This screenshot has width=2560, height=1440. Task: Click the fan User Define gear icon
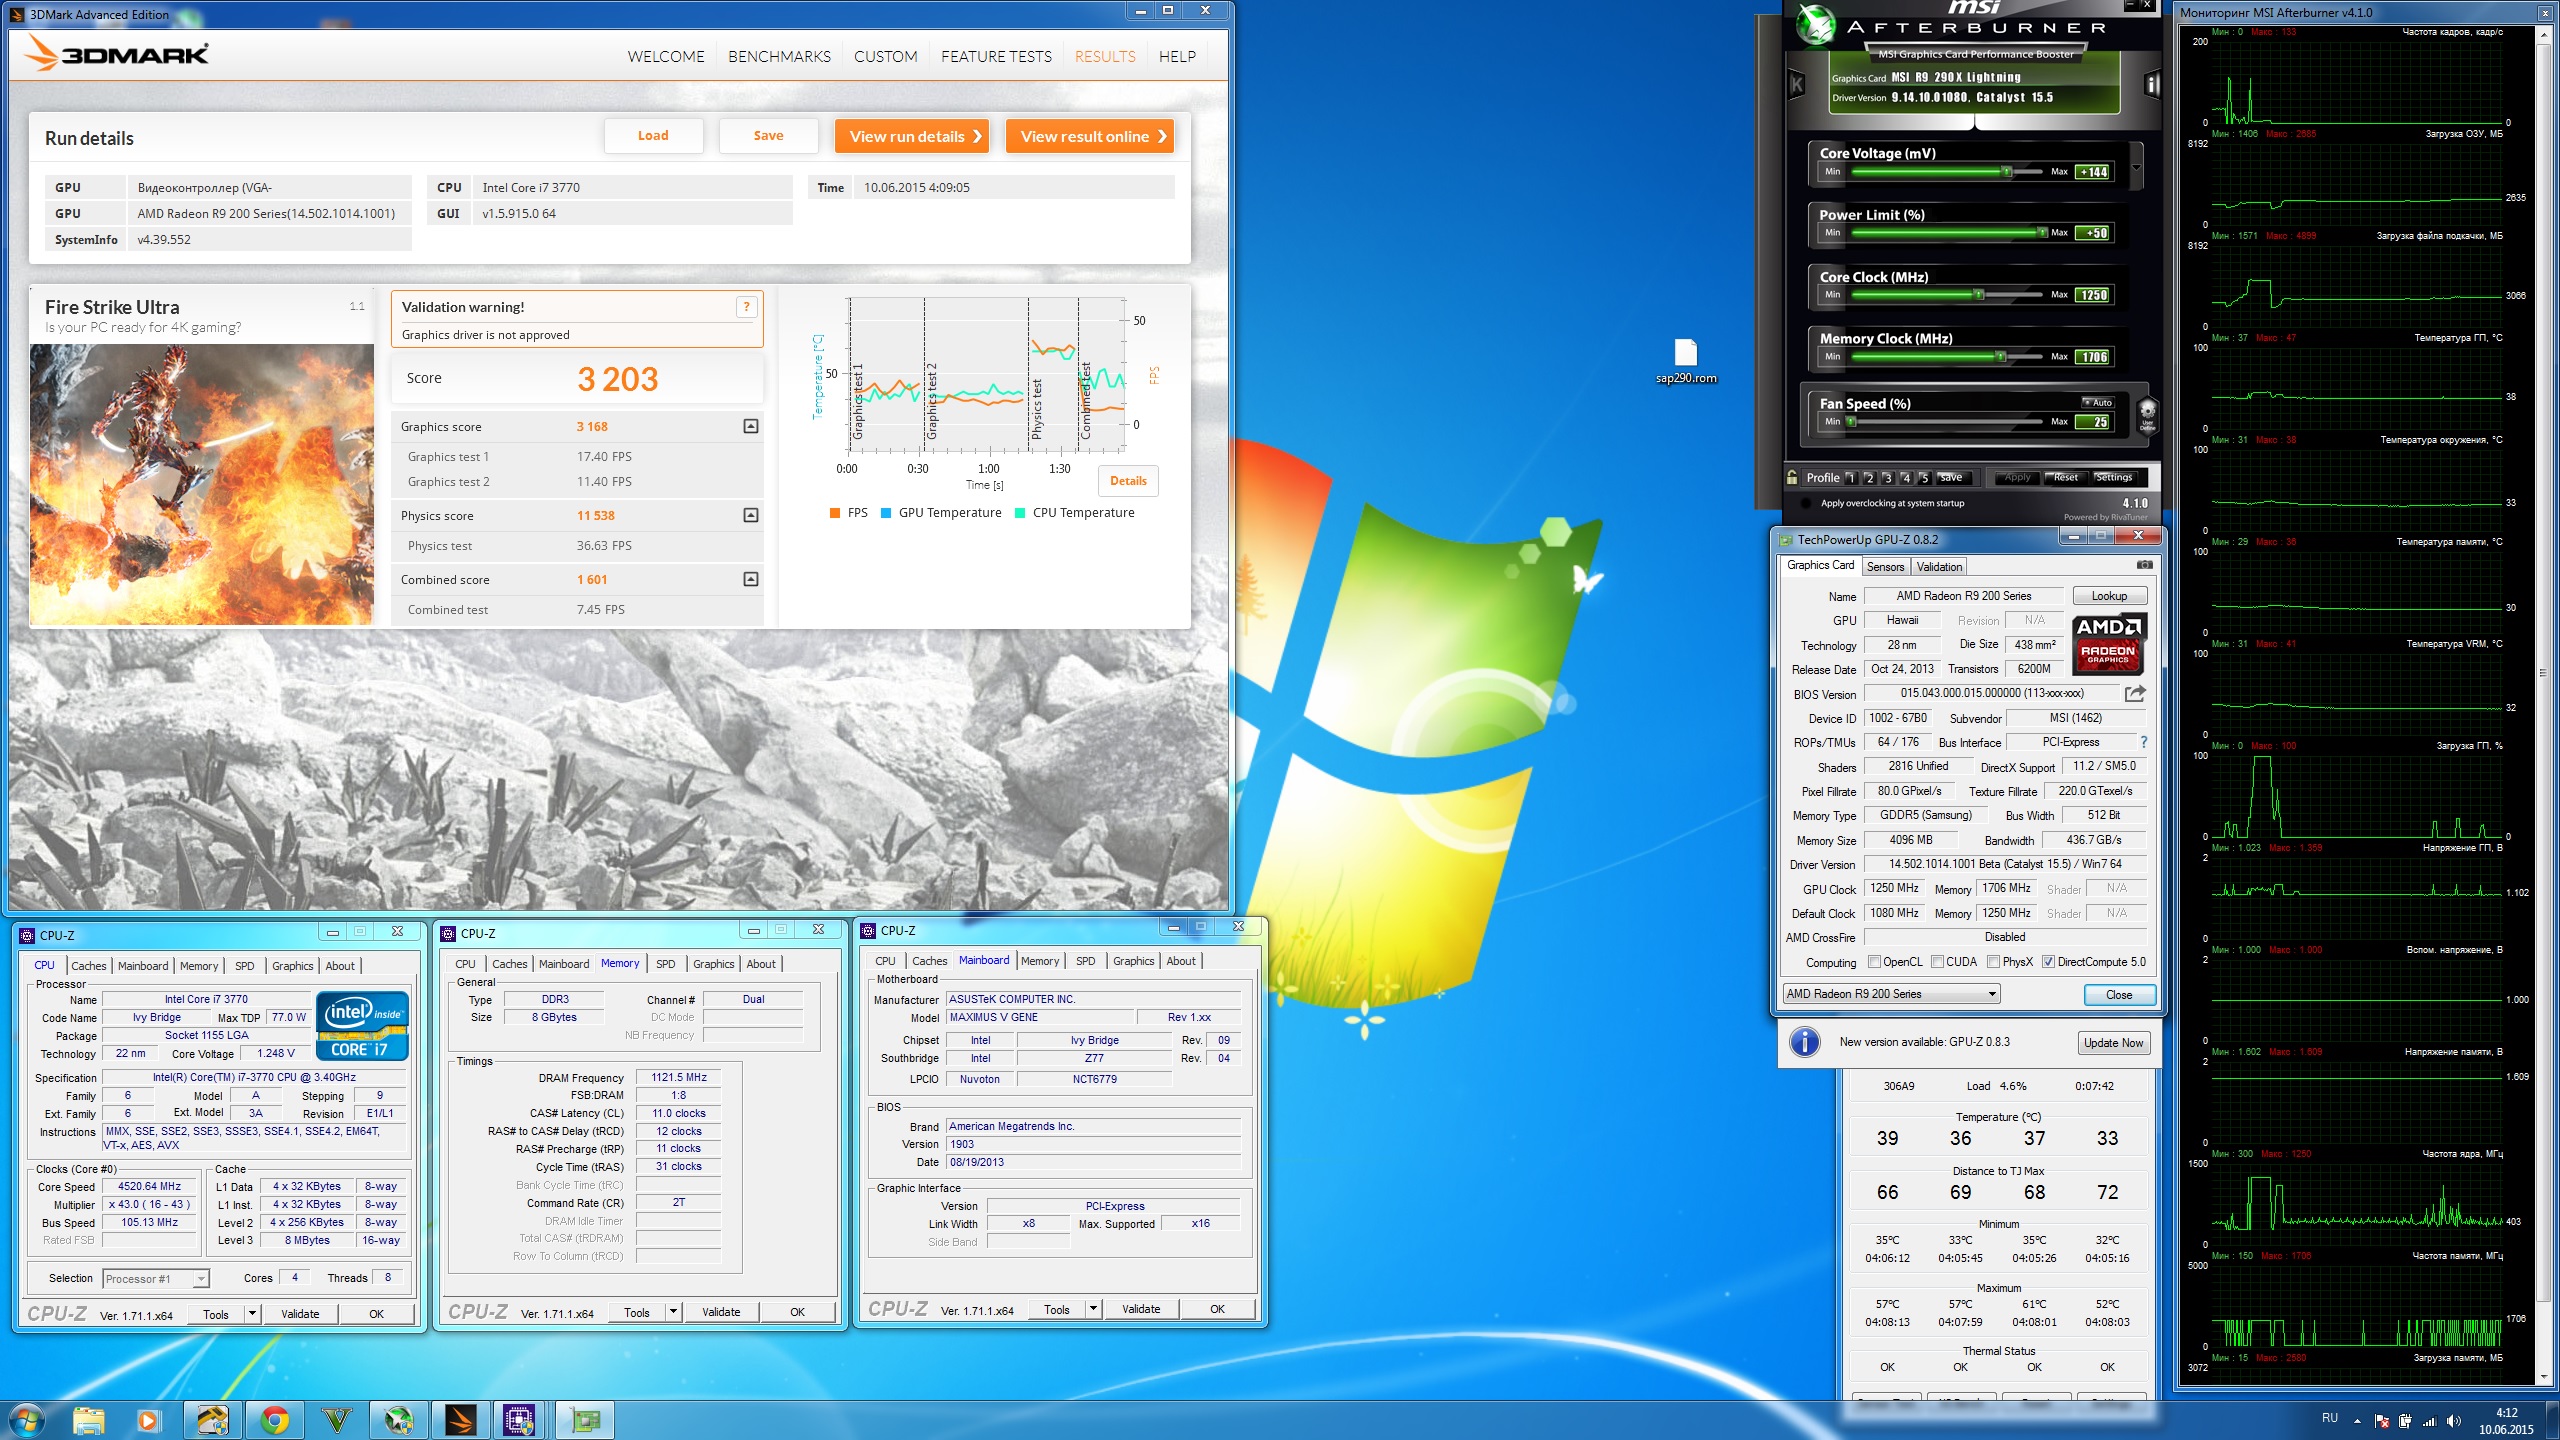2147,413
